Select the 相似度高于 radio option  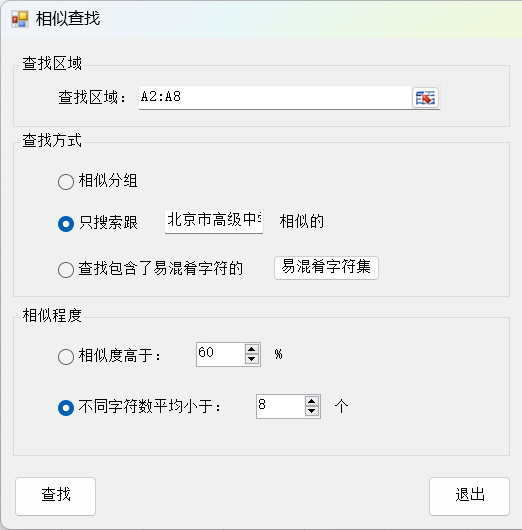(x=66, y=357)
